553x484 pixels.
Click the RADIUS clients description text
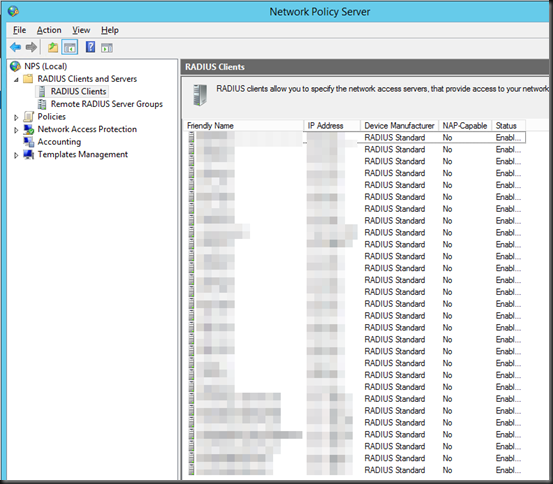(x=383, y=89)
